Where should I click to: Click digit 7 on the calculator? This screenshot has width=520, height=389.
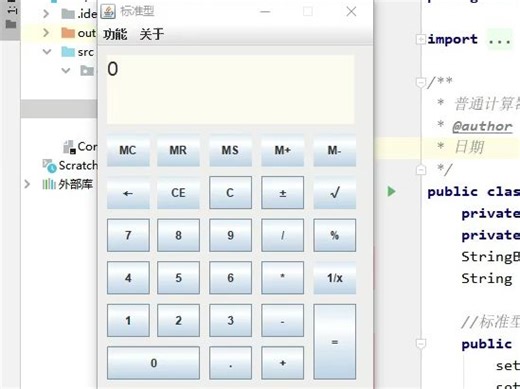[x=128, y=235]
